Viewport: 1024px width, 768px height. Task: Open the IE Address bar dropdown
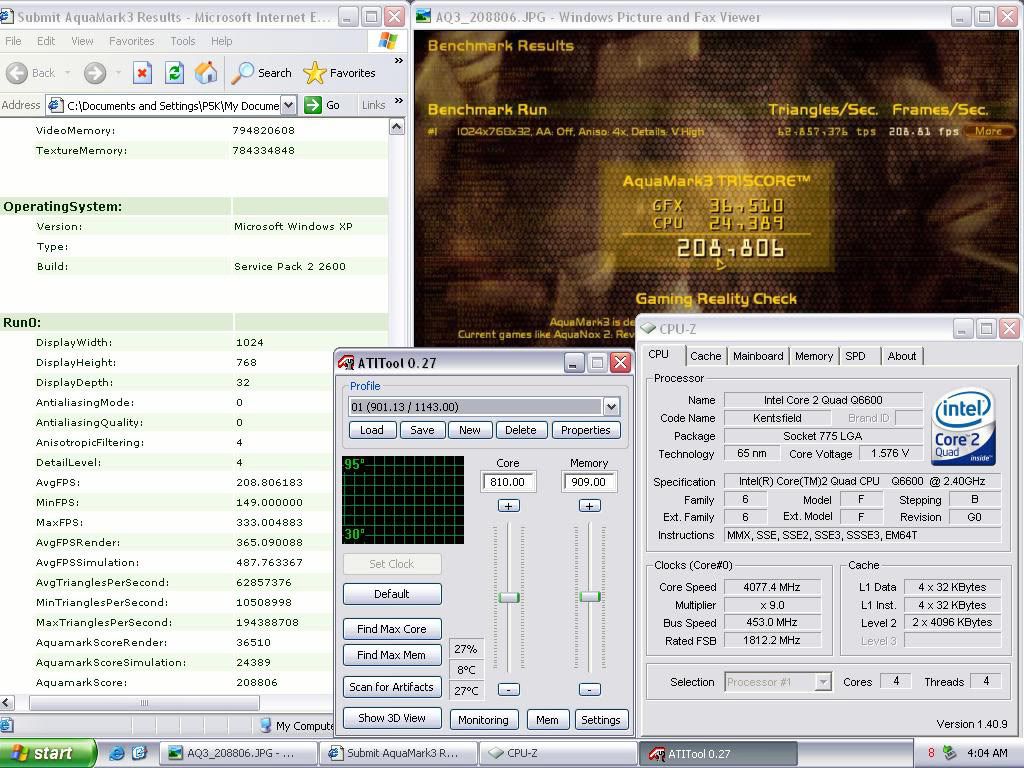pos(288,105)
